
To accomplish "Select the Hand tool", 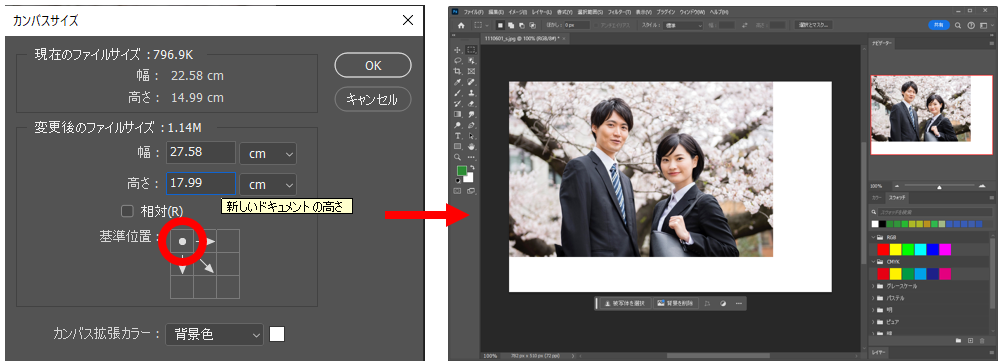I will pos(472,146).
